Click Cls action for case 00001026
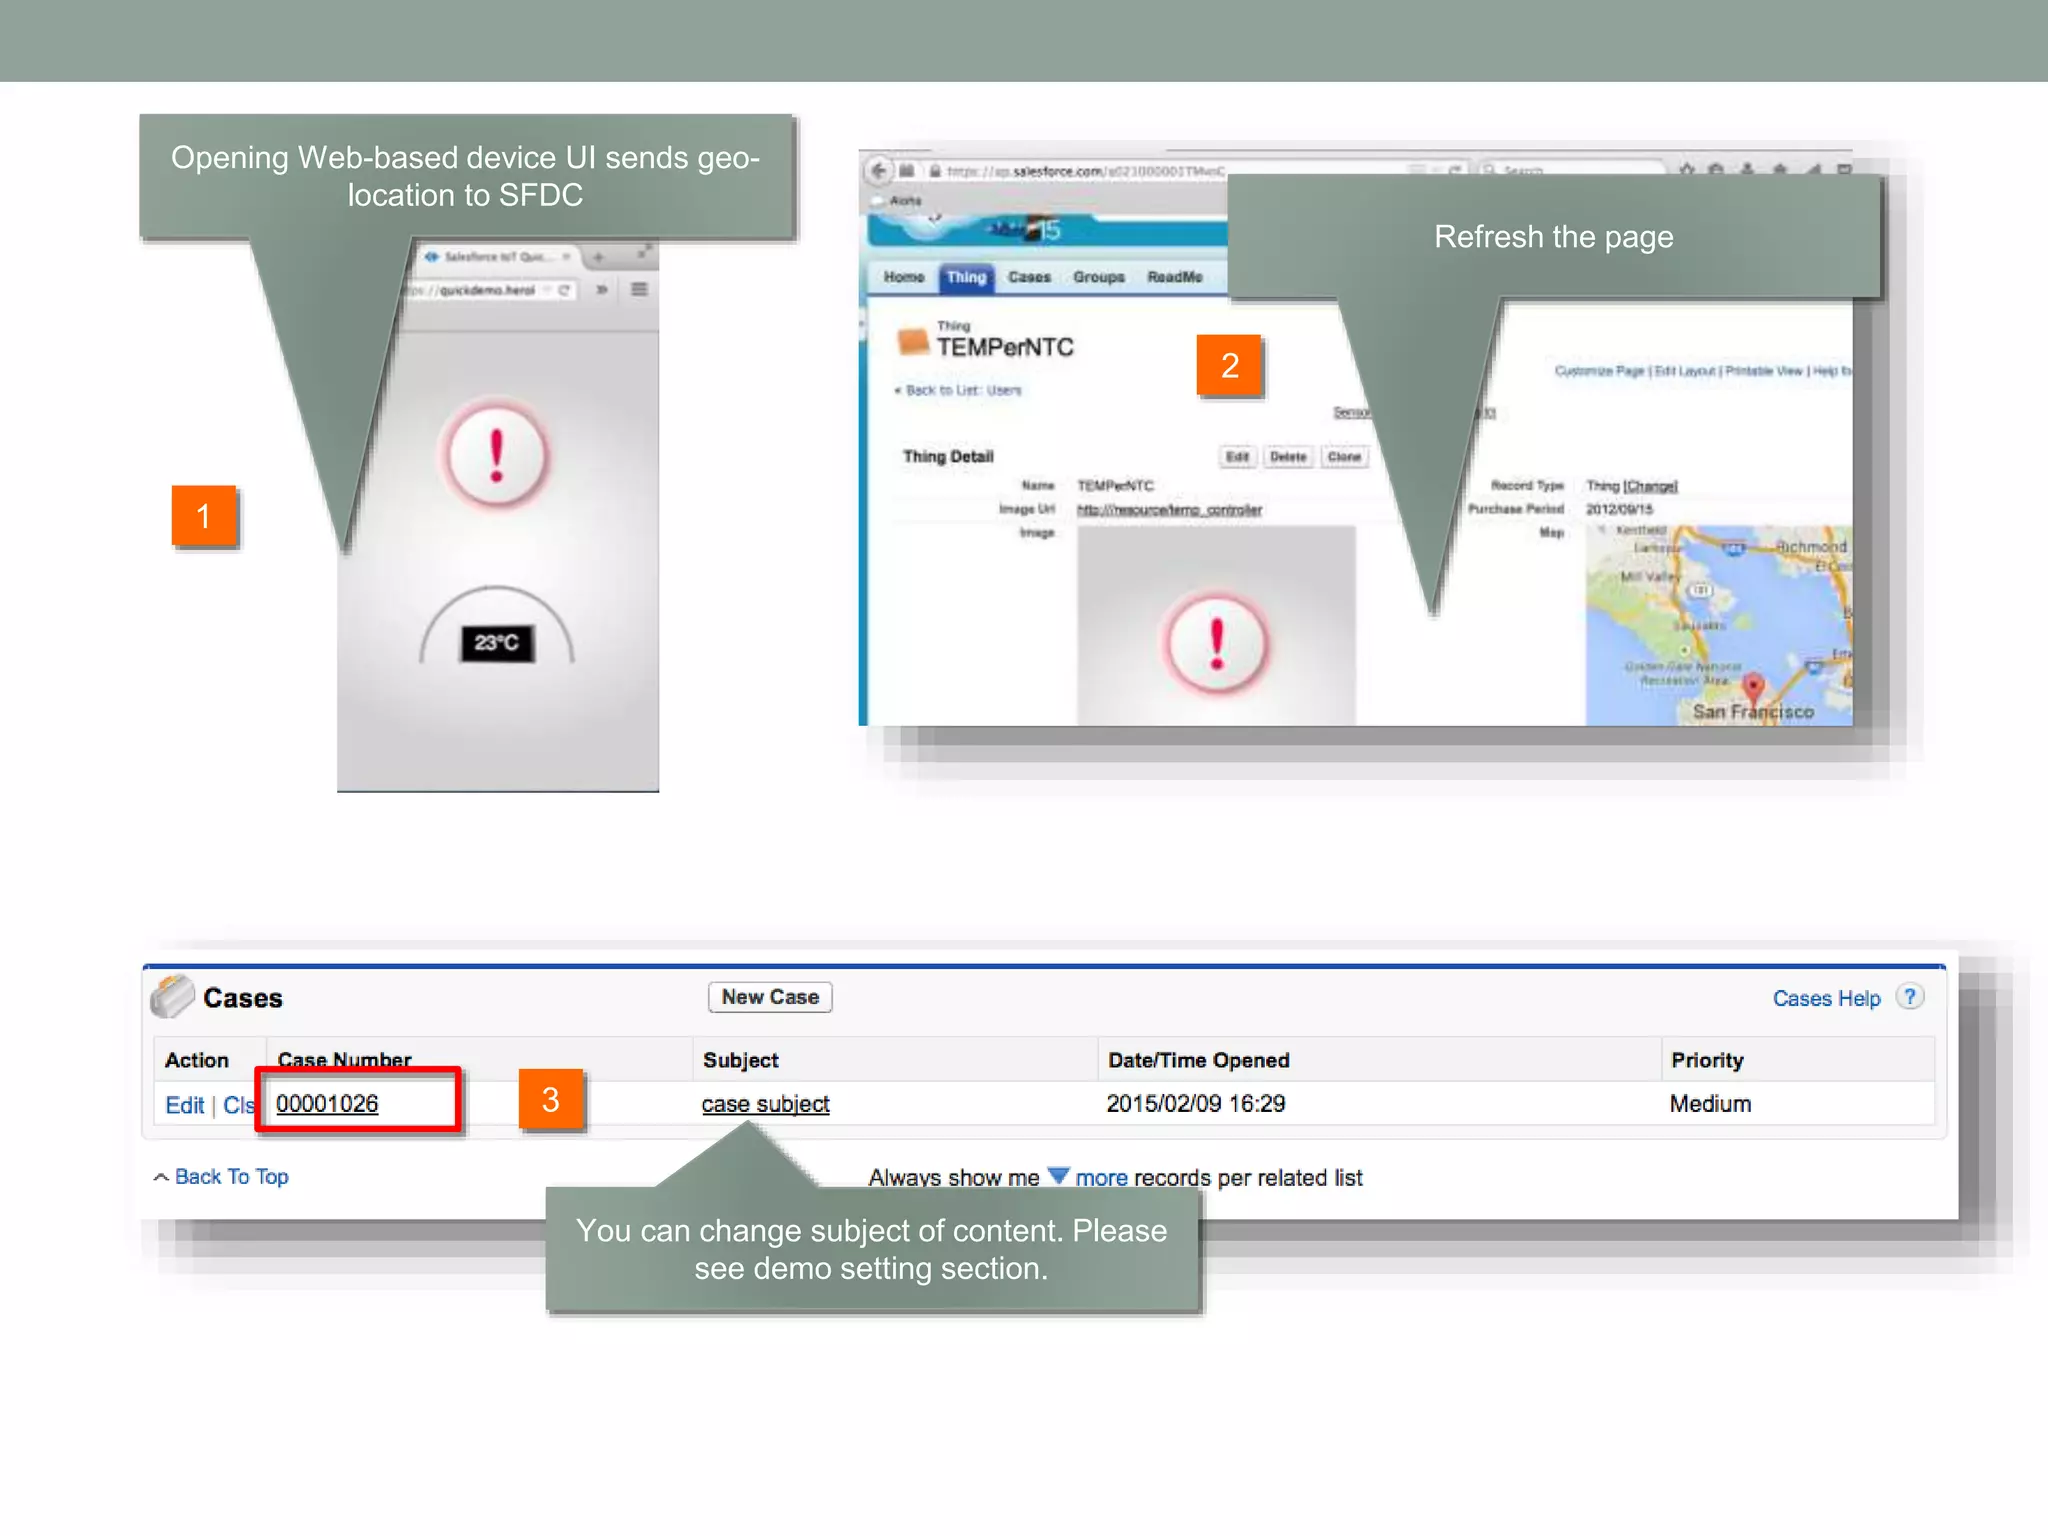 (x=238, y=1105)
